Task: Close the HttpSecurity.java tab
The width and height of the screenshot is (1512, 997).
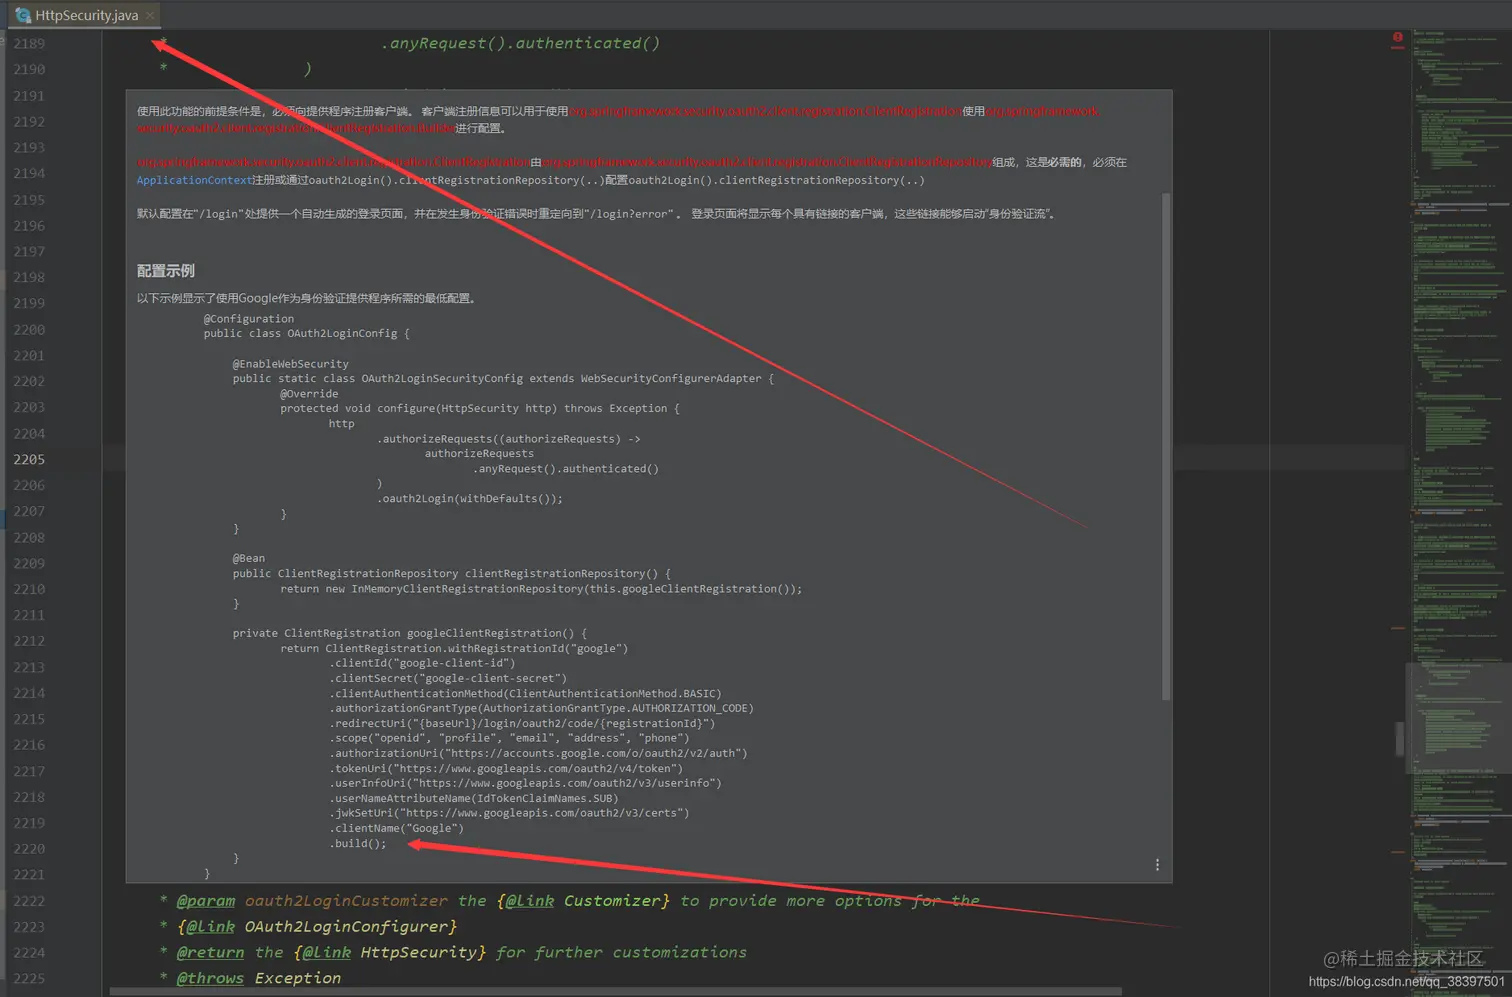Action: 150,15
